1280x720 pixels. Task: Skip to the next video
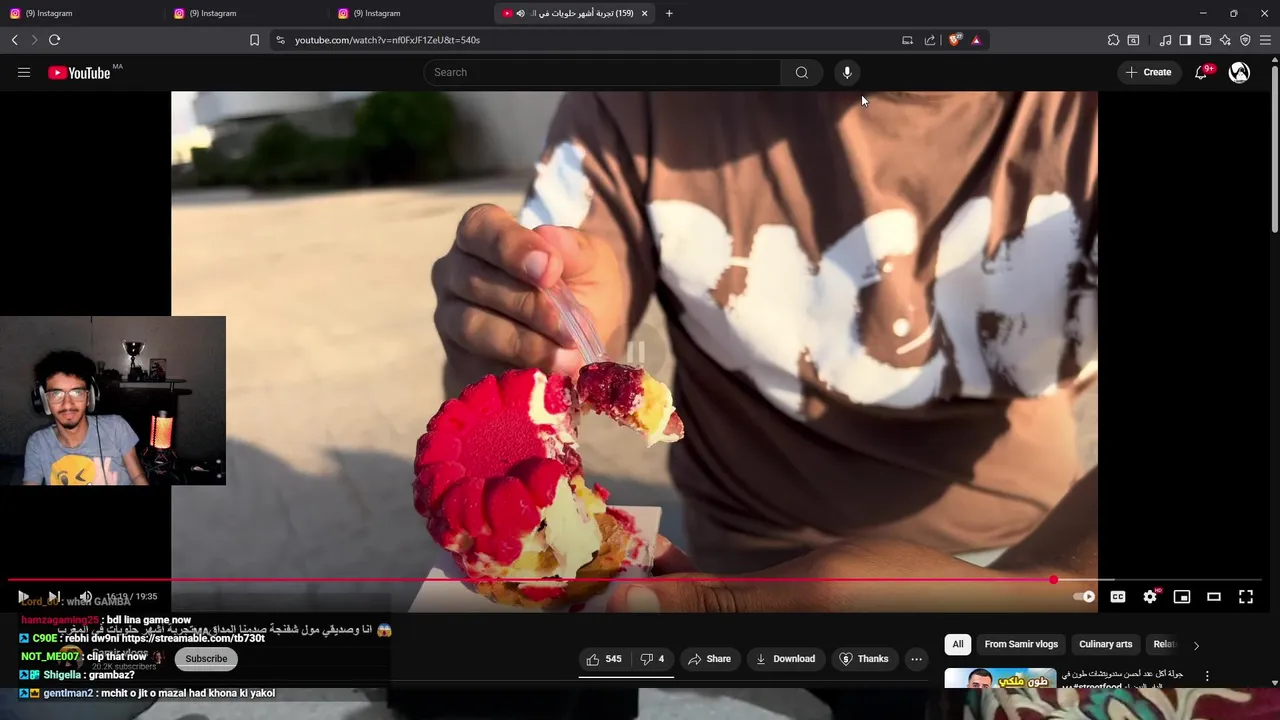pyautogui.click(x=54, y=597)
